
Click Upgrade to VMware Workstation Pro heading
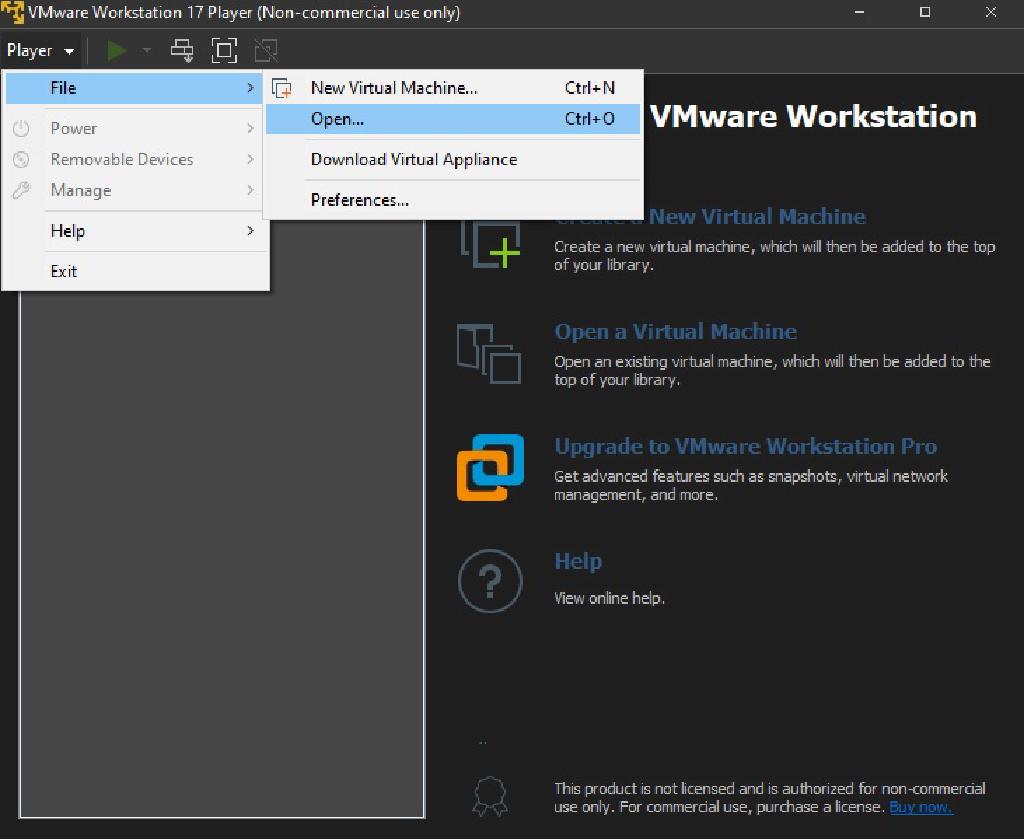coord(745,446)
